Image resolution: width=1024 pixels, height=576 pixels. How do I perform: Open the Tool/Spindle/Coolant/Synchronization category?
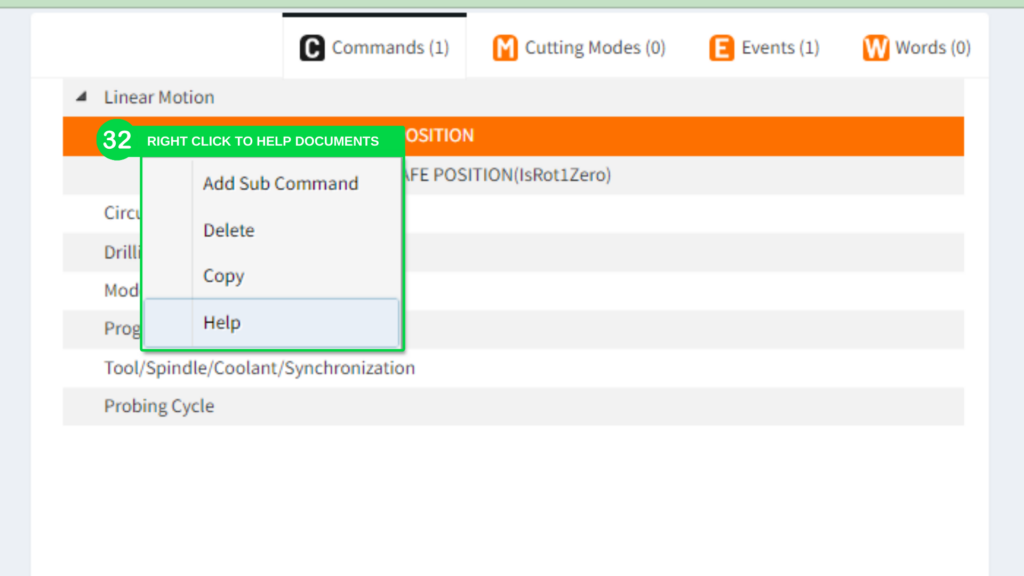(x=259, y=368)
